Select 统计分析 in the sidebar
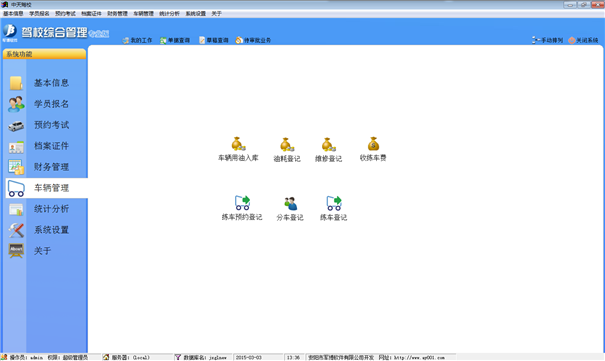This screenshot has height=361, width=605. (x=46, y=209)
